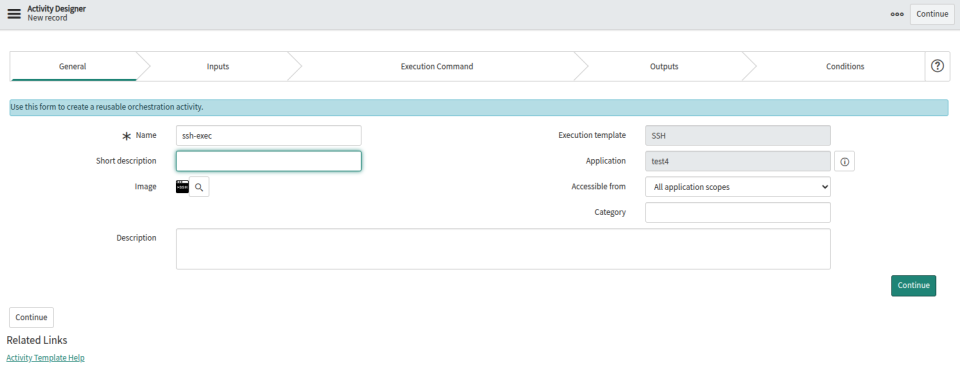Select the General tab

pos(72,66)
